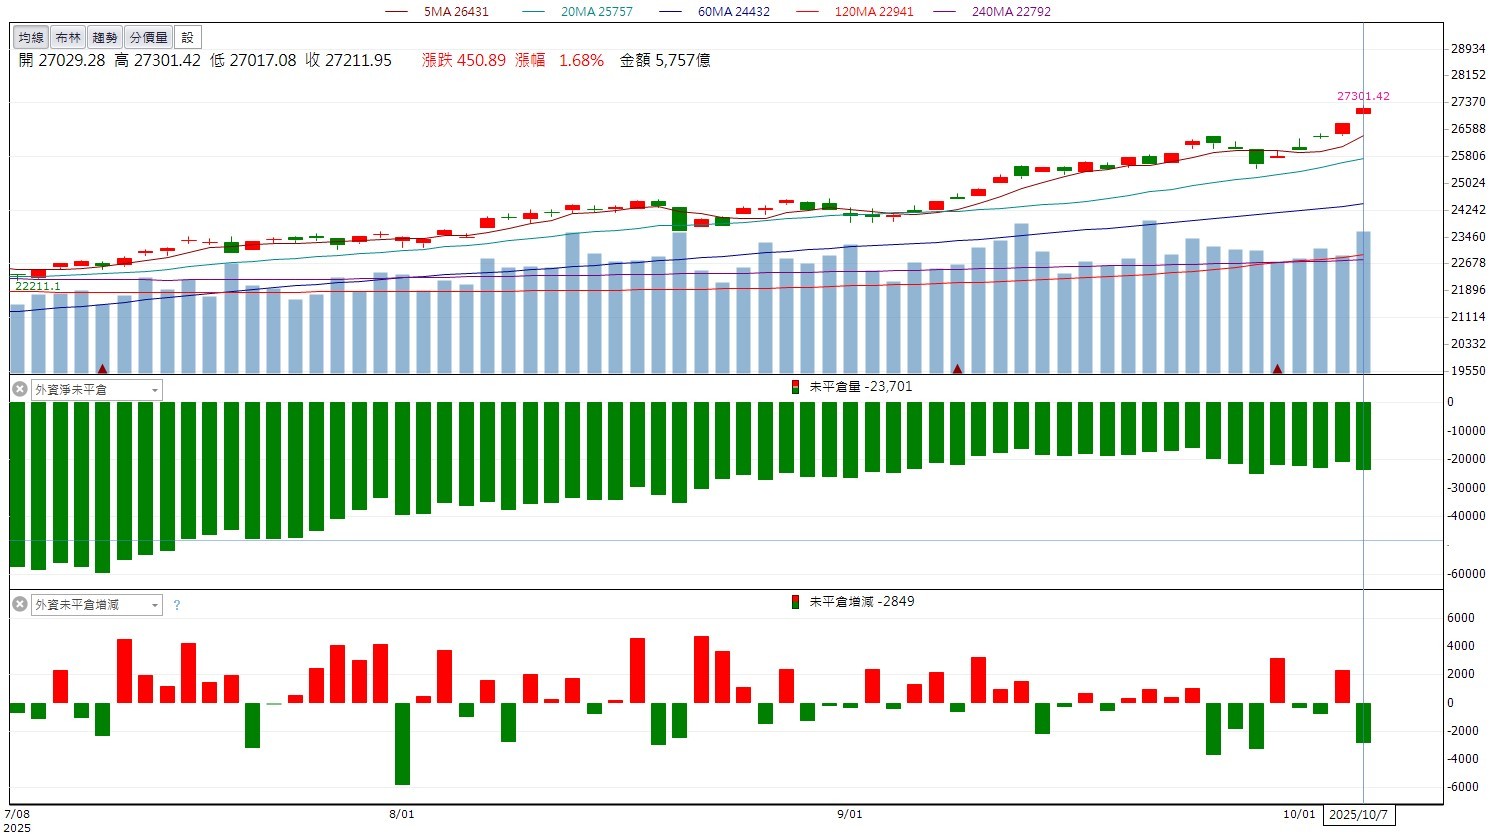Click the 27301.42 high price label
The image size is (1496, 836).
point(1363,96)
